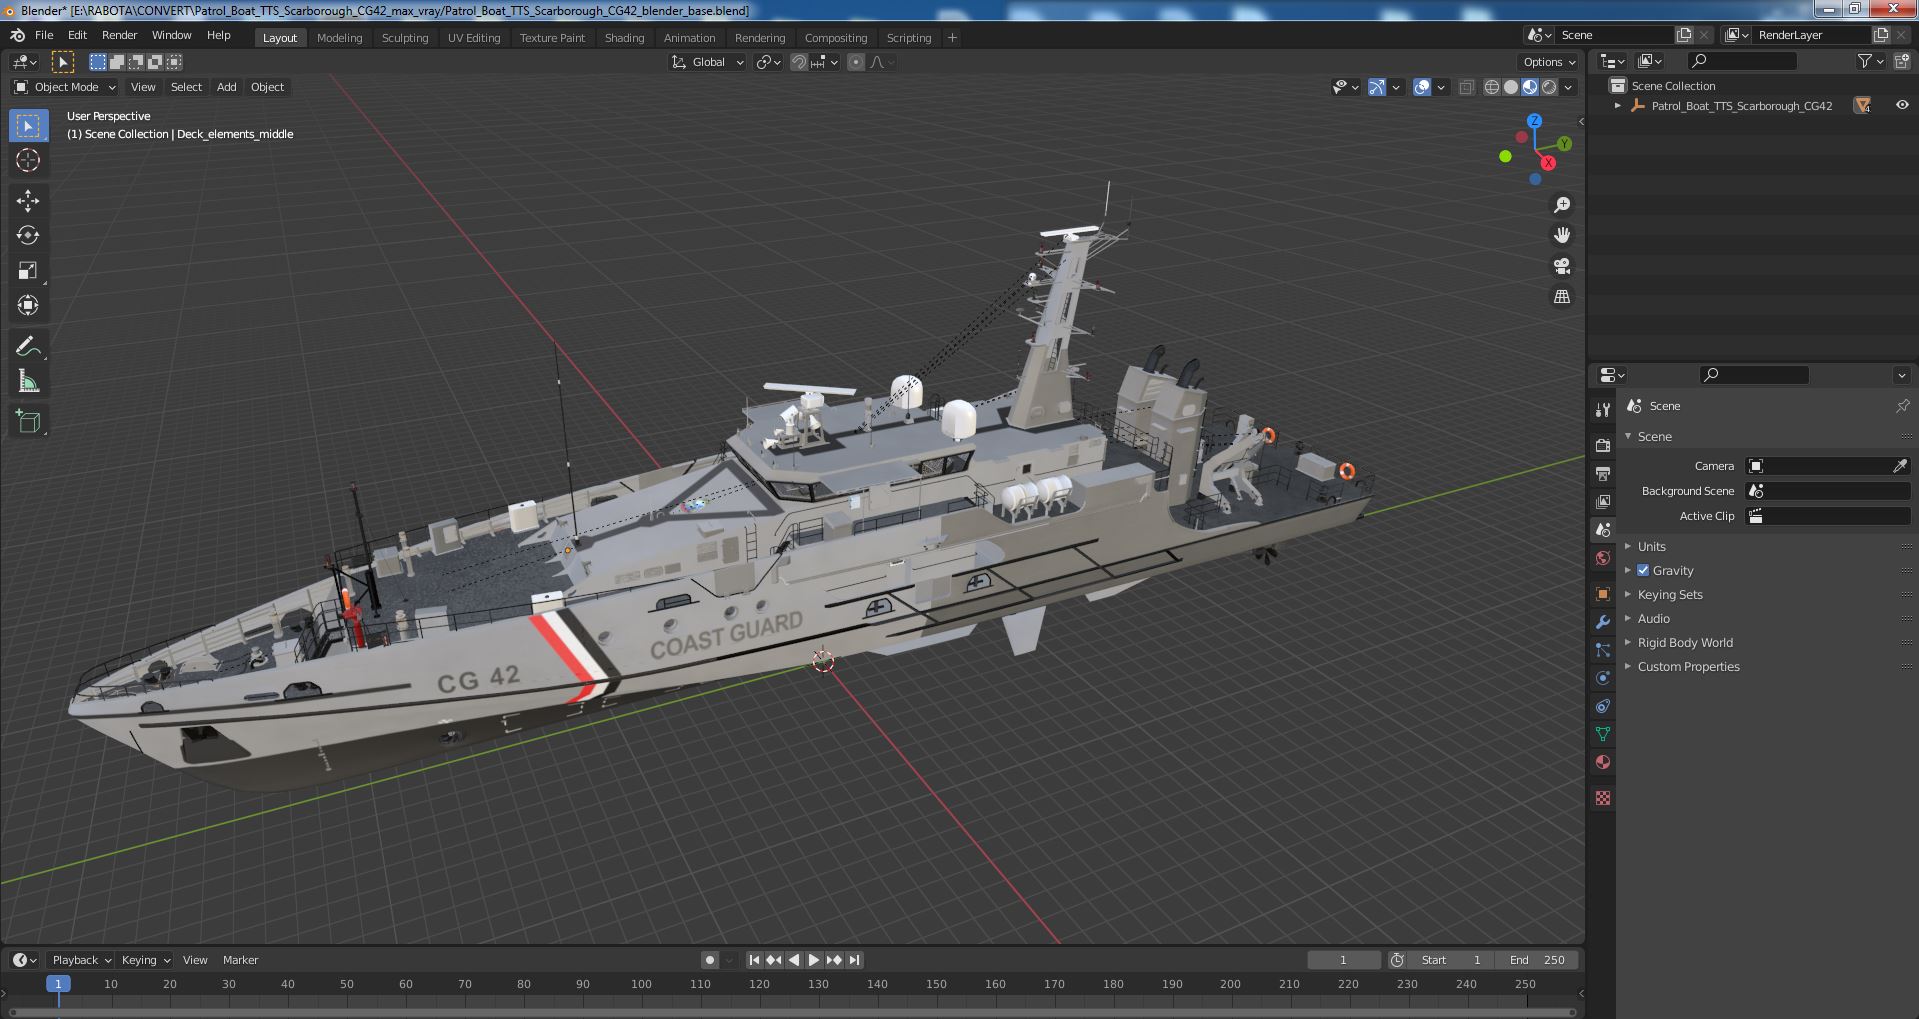Select the Measure tool

(28, 382)
